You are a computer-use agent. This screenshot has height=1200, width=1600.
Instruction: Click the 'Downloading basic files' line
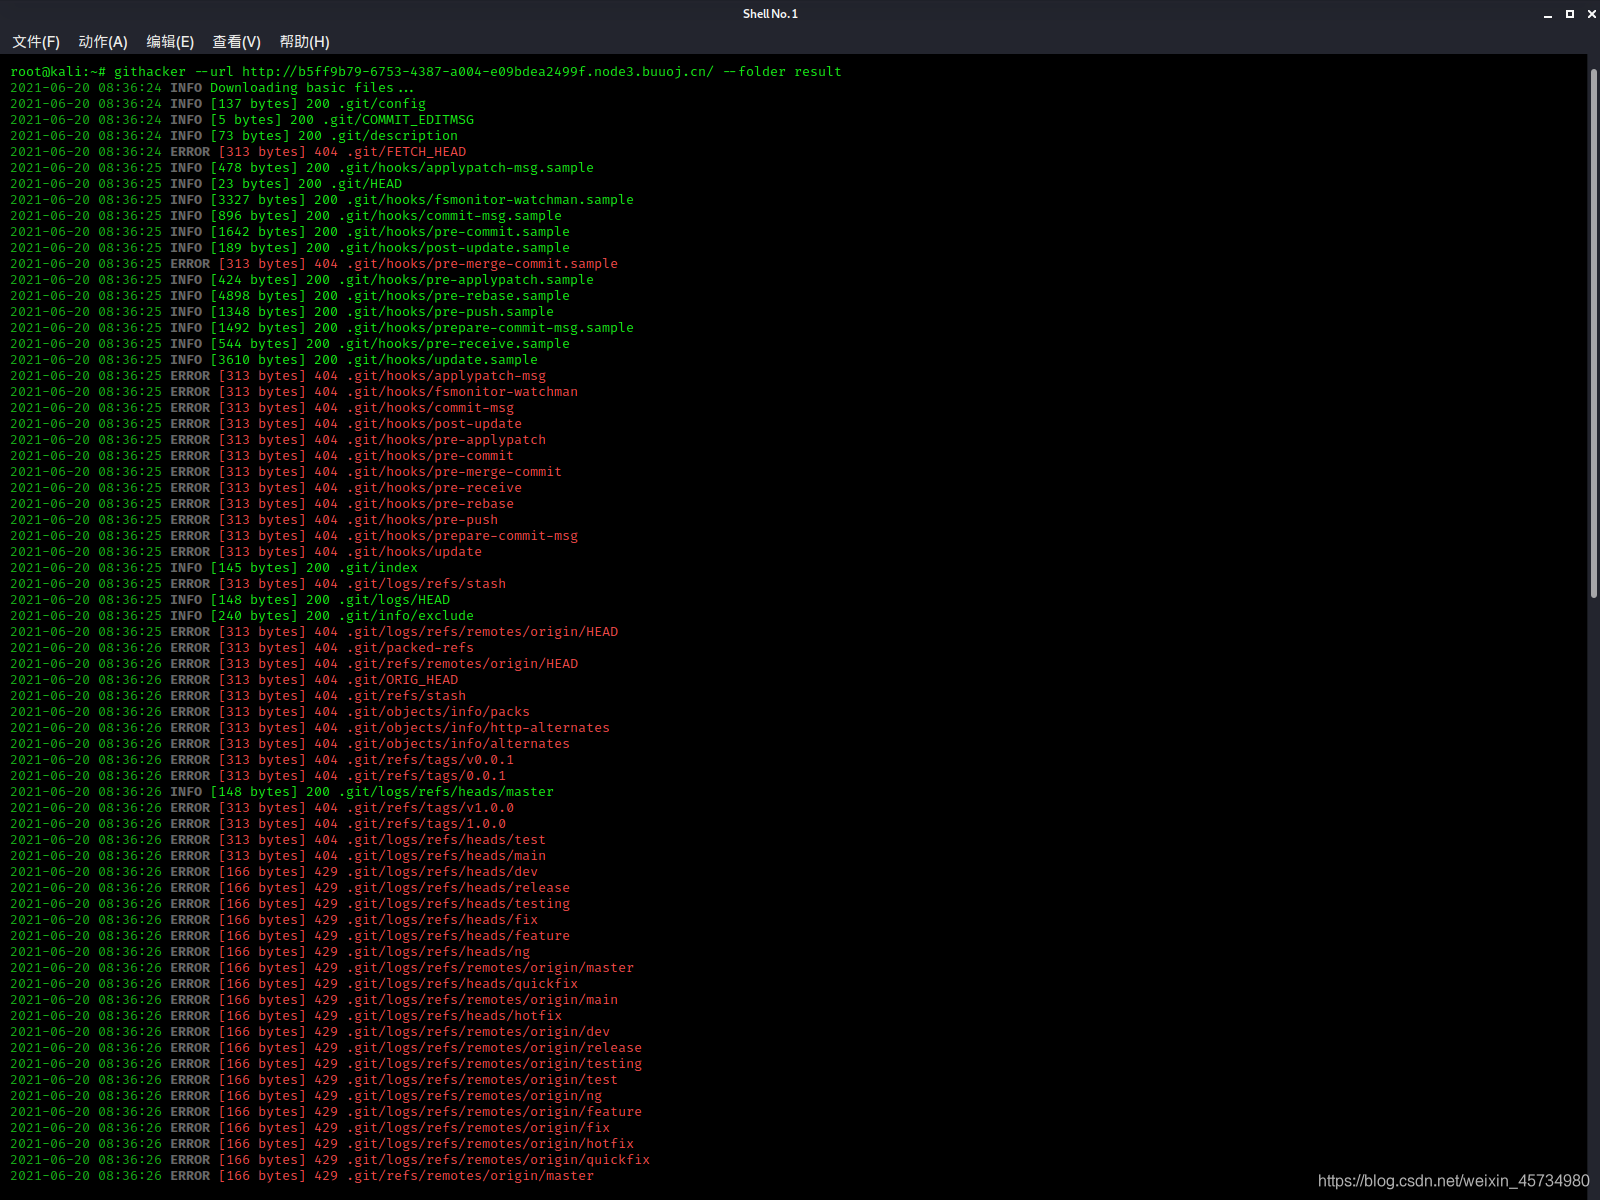coord(312,88)
